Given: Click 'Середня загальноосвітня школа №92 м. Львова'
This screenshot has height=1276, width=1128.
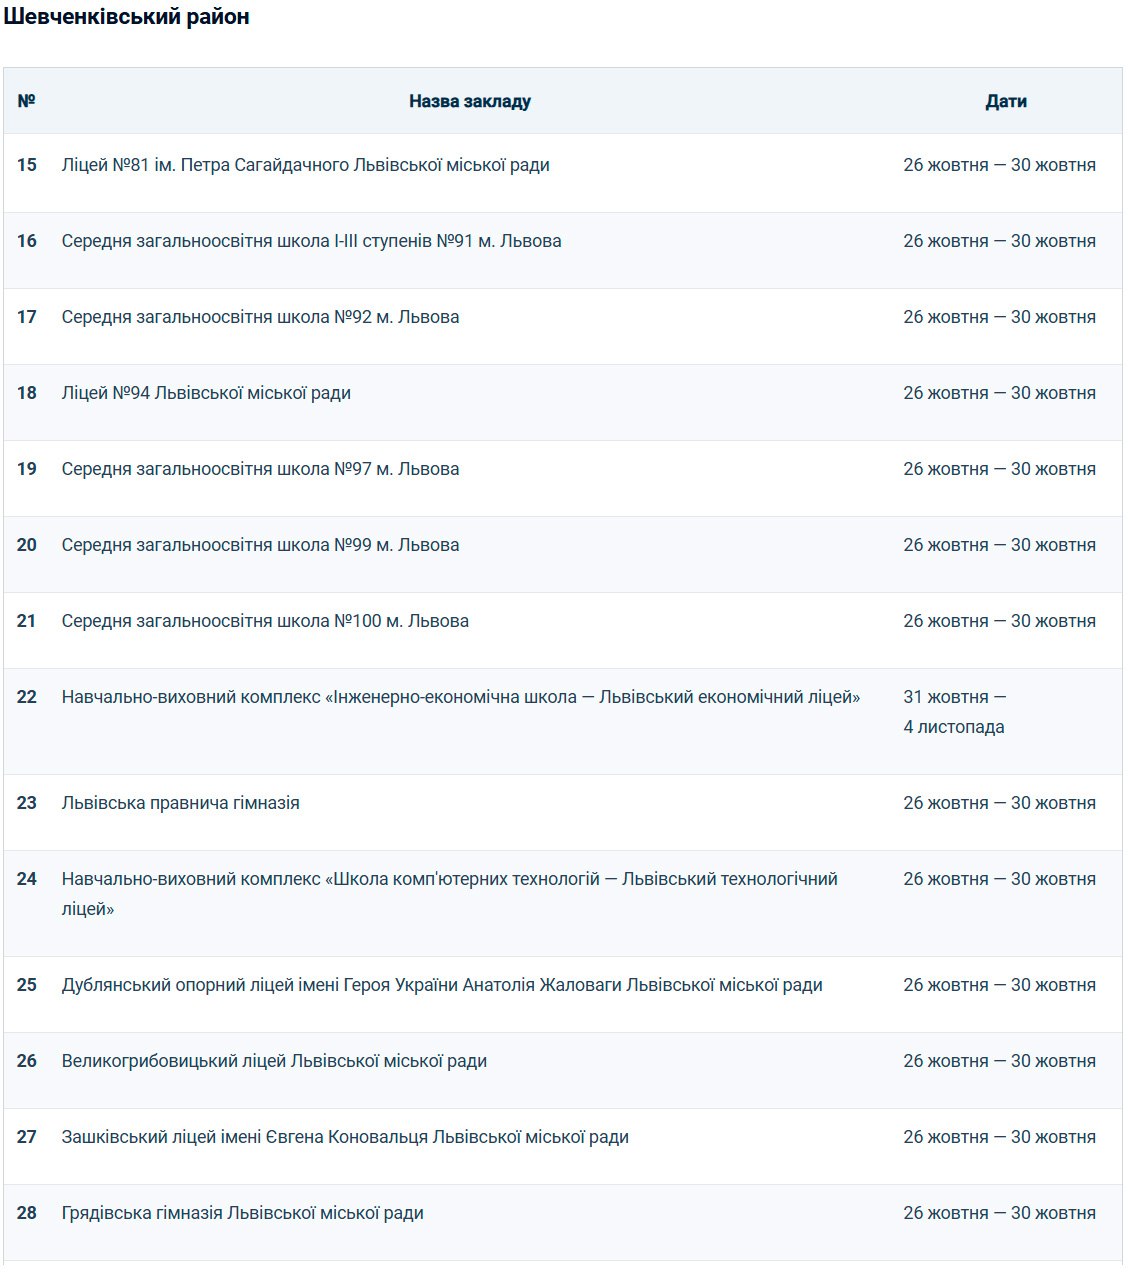Looking at the screenshot, I should [261, 317].
